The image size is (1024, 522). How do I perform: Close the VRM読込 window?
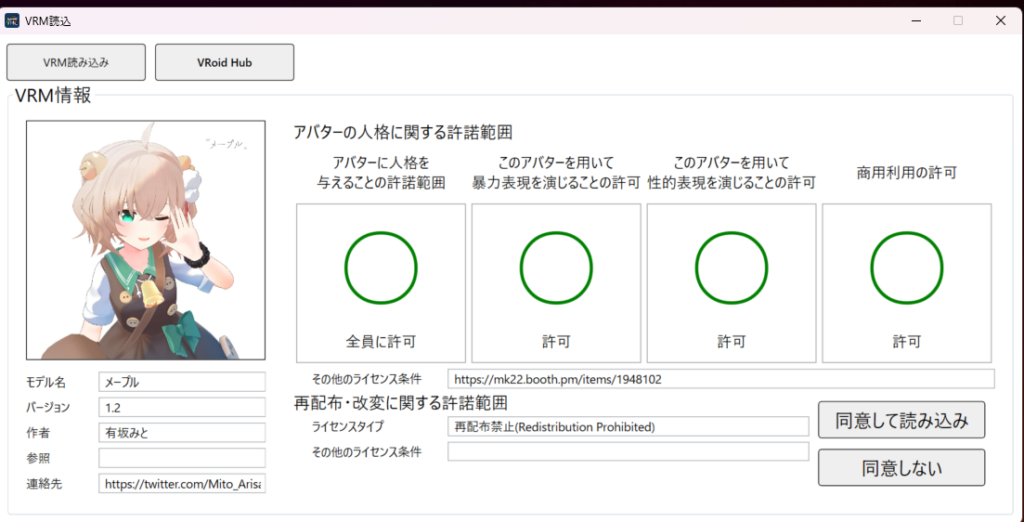click(1000, 20)
